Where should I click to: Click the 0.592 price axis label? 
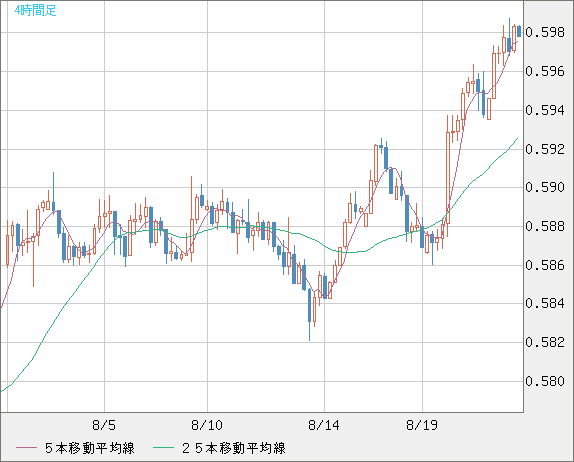545,149
